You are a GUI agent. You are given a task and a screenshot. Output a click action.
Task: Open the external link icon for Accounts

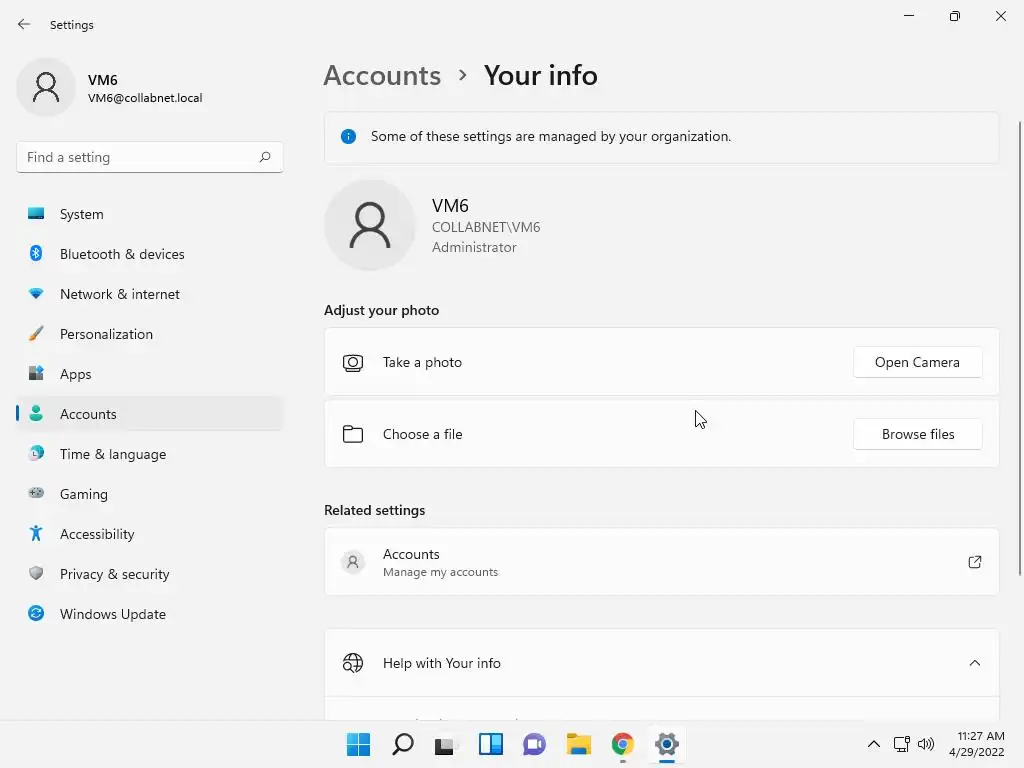974,562
